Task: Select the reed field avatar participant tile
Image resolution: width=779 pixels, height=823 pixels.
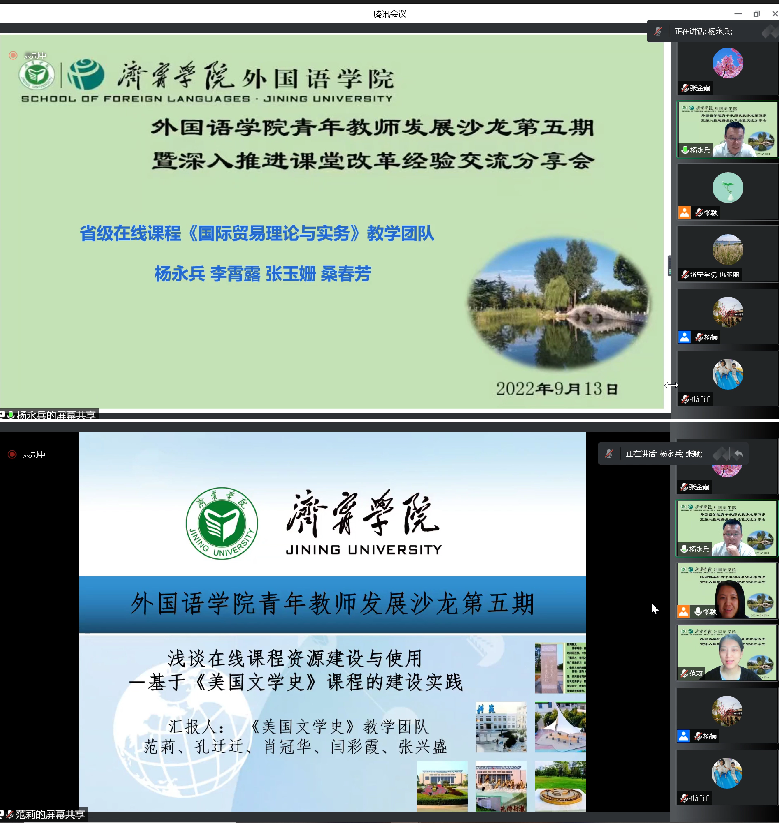Action: coord(727,250)
